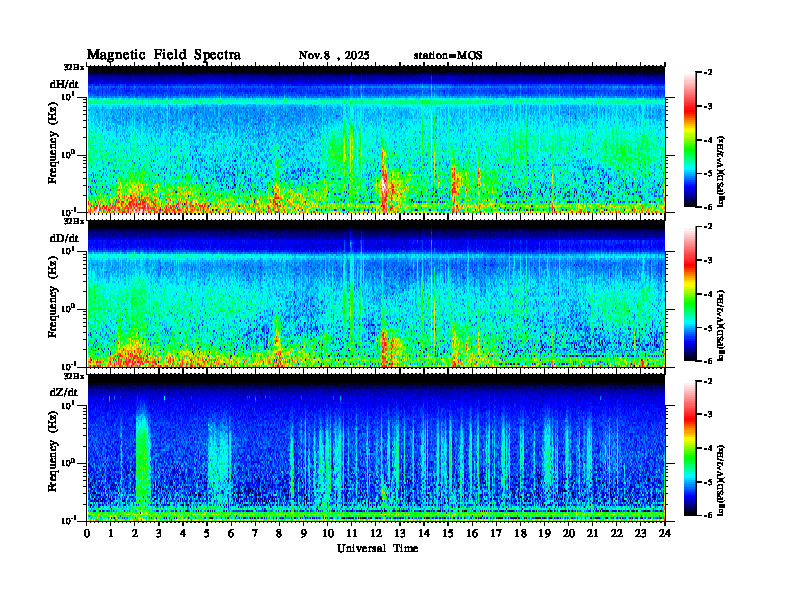Image resolution: width=792 pixels, height=612 pixels.
Task: Click hour 13 on the Universal Time axis
Action: point(400,534)
